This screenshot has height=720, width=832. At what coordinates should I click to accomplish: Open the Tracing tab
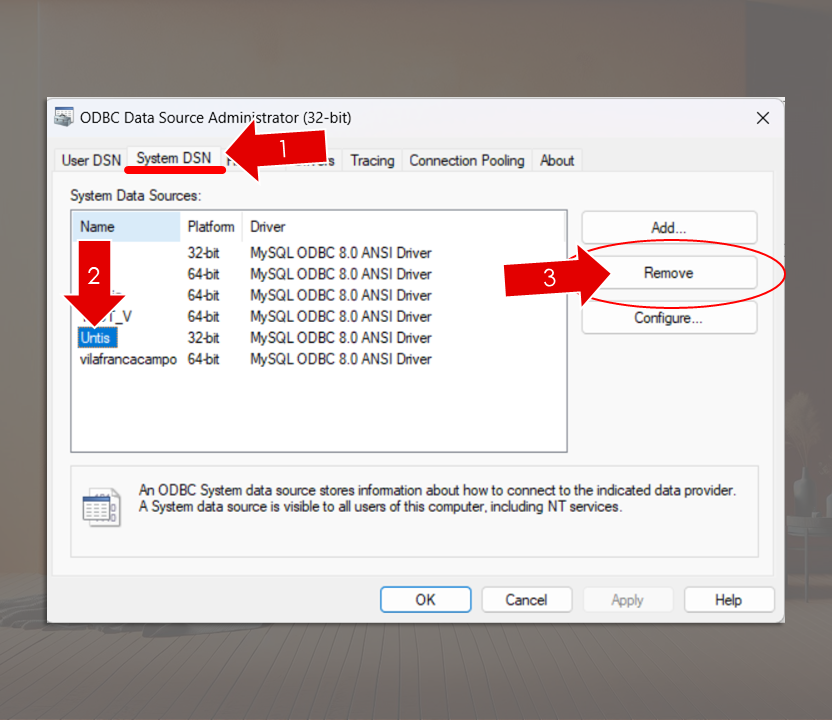(x=371, y=161)
